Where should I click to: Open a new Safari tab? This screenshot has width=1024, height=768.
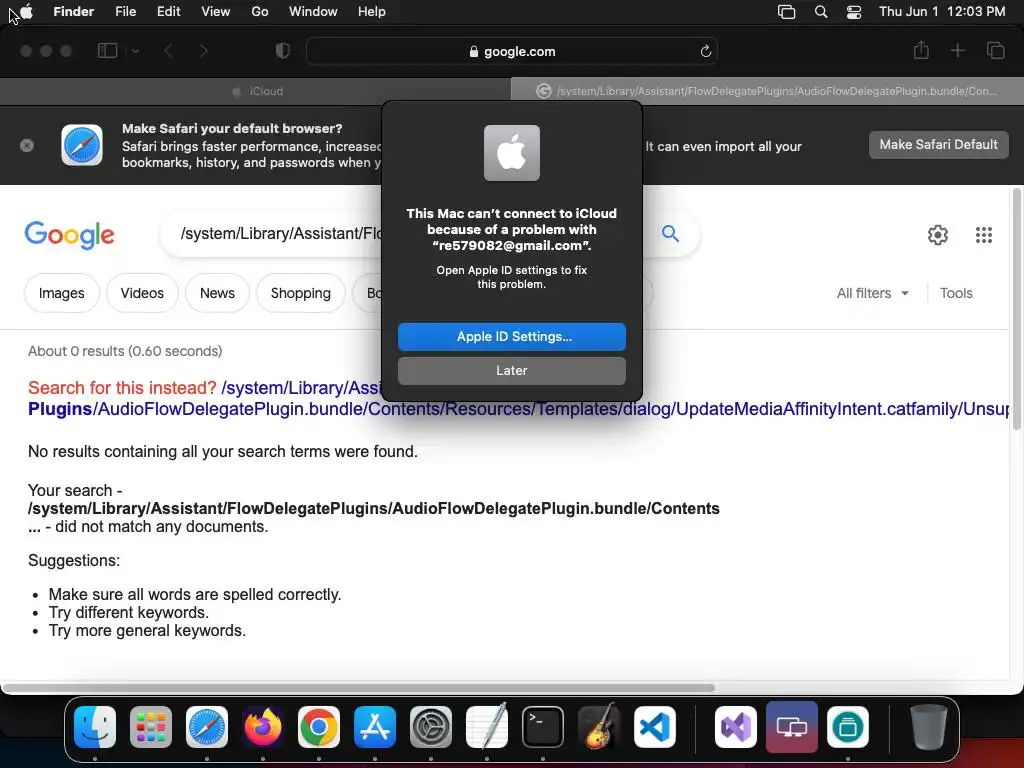tap(957, 50)
